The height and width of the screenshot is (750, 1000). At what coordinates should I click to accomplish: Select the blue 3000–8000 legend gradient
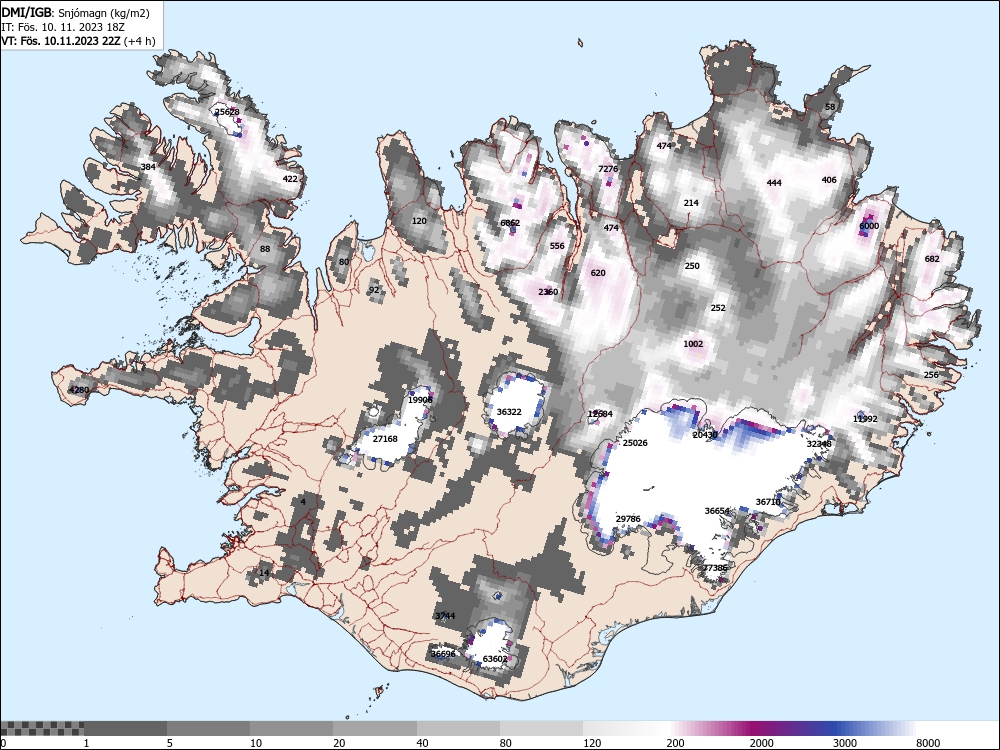[875, 728]
